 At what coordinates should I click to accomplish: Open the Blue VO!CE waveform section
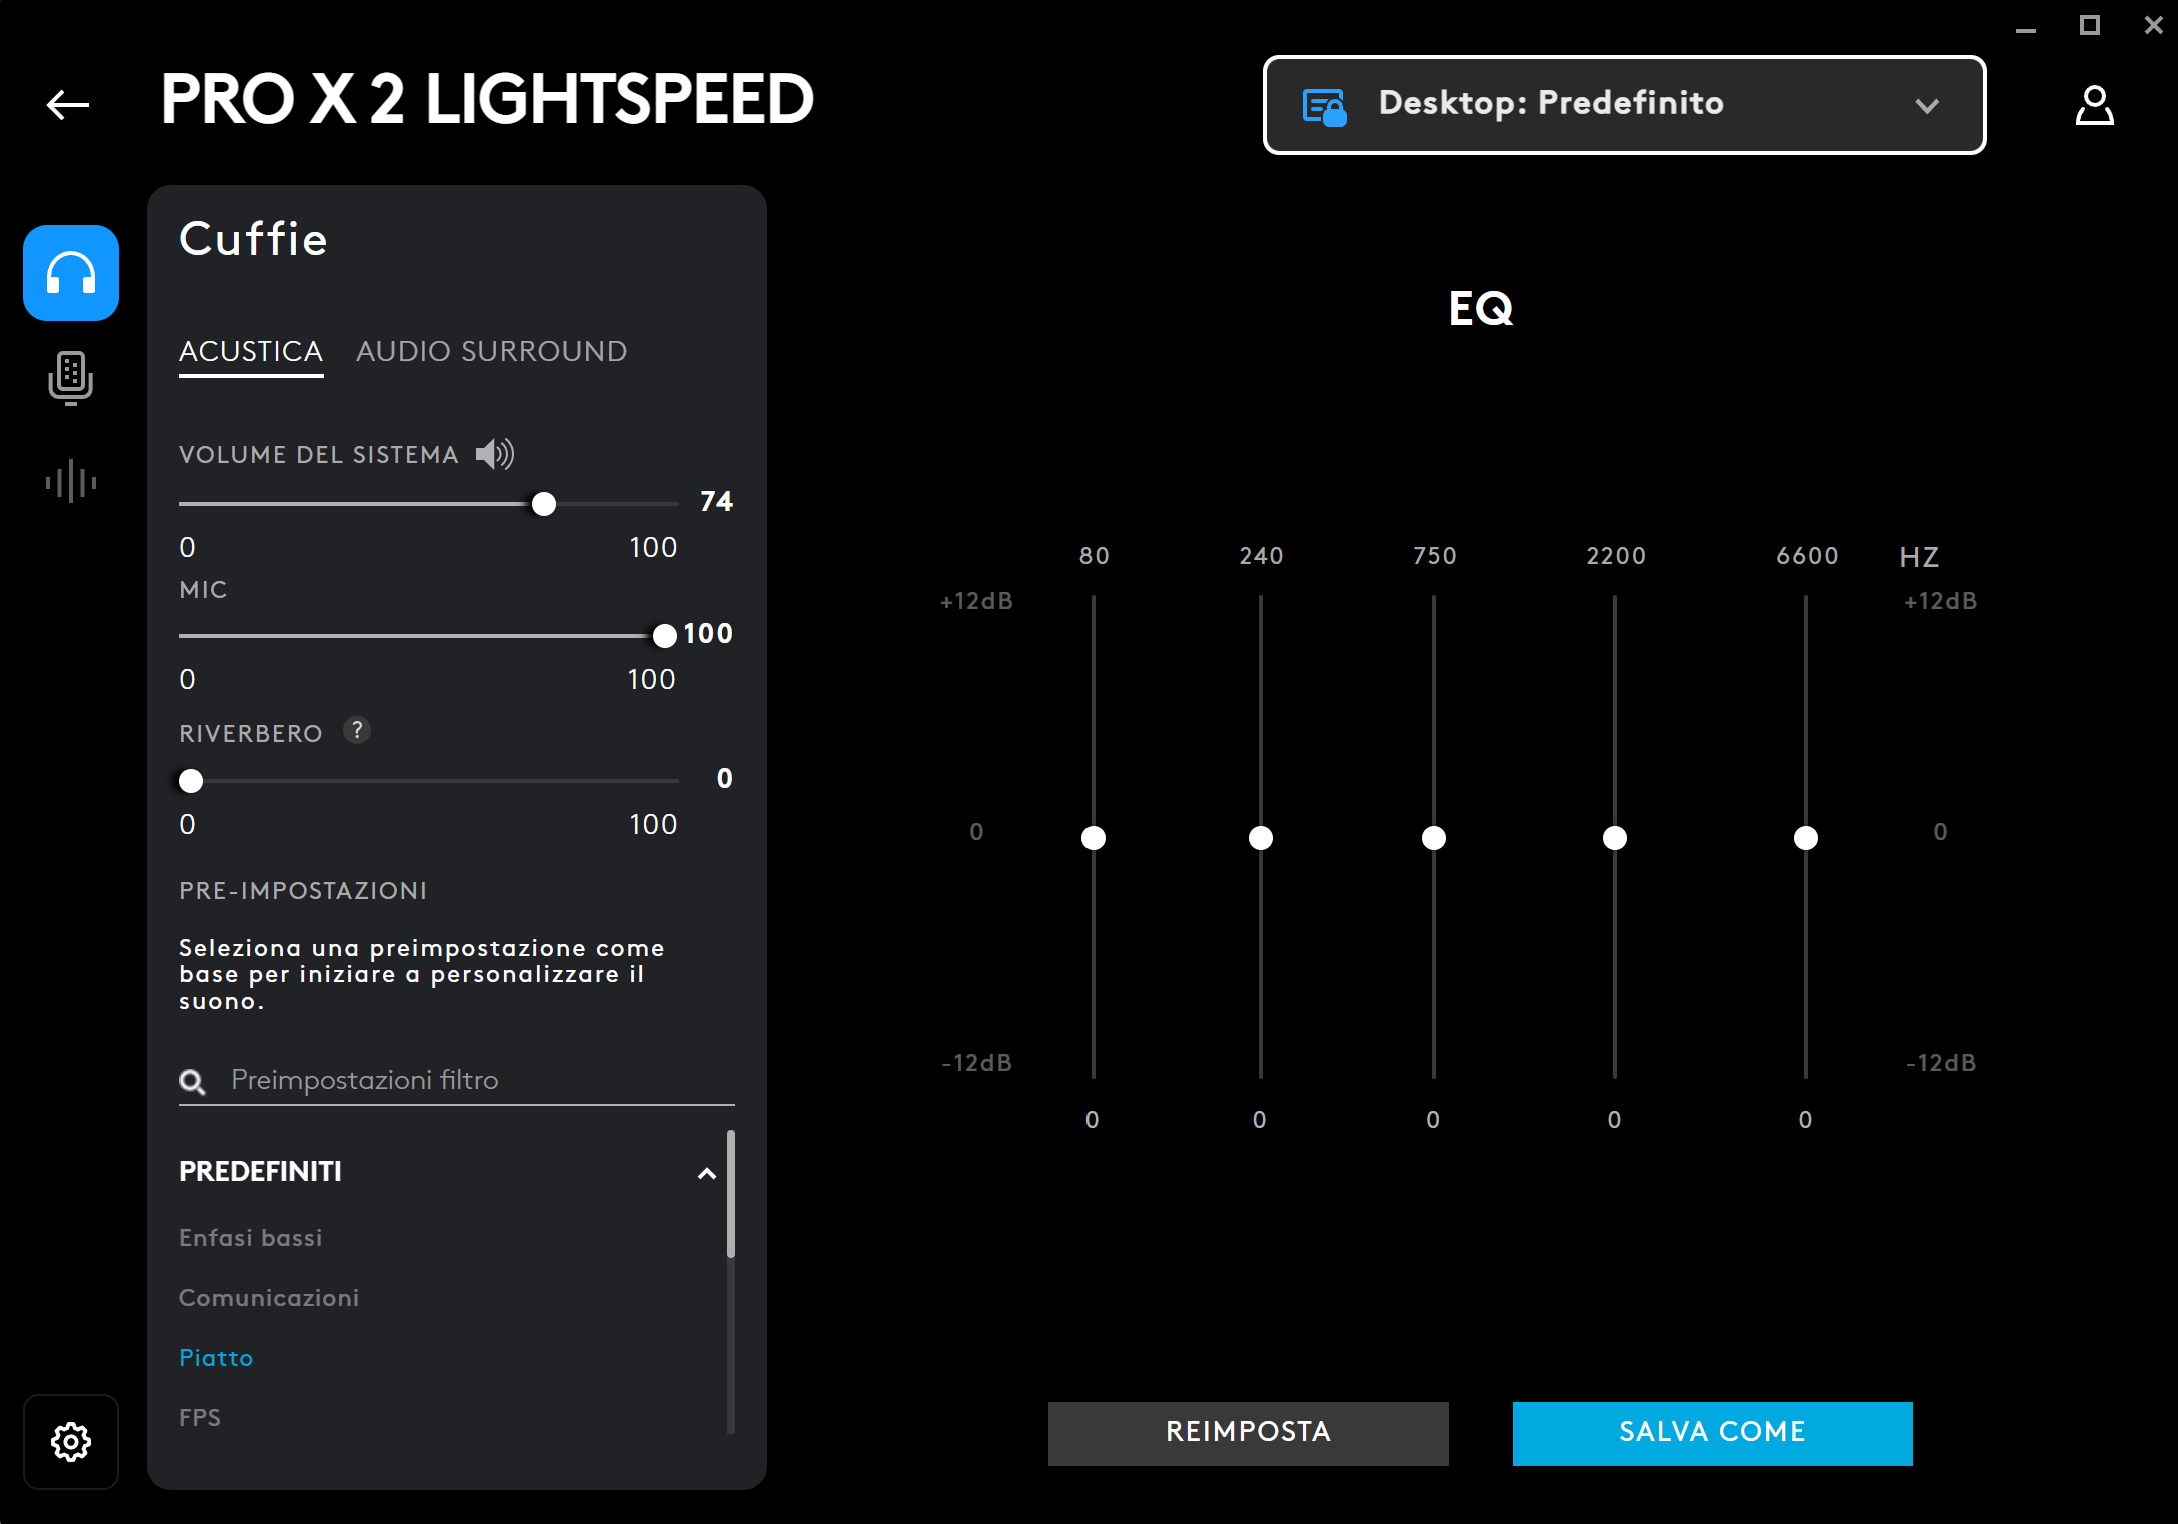point(71,482)
